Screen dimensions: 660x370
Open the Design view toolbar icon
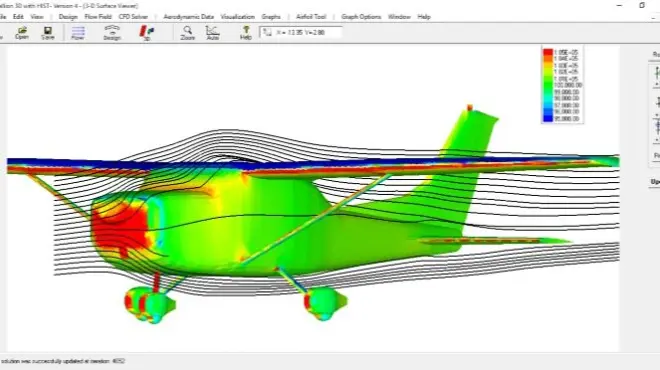(x=112, y=32)
